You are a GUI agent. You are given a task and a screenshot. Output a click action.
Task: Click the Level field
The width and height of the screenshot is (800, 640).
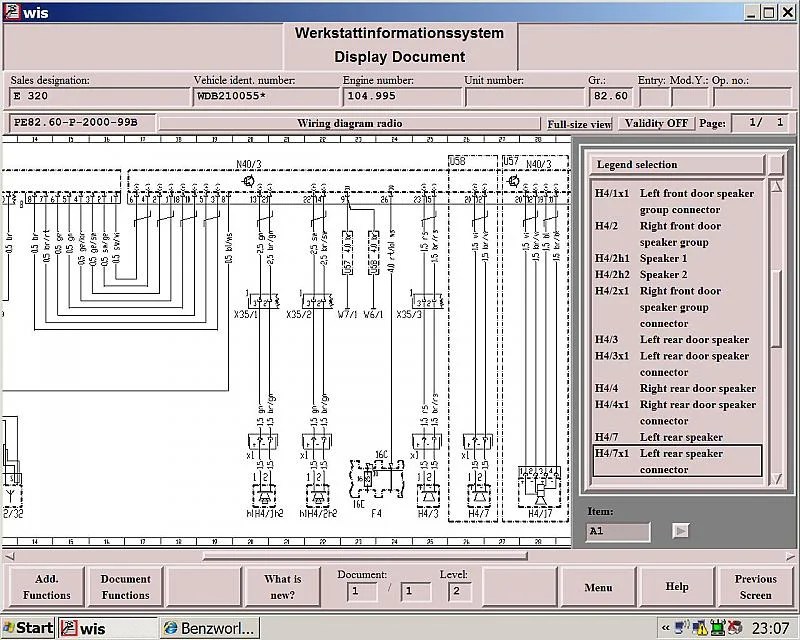[459, 592]
